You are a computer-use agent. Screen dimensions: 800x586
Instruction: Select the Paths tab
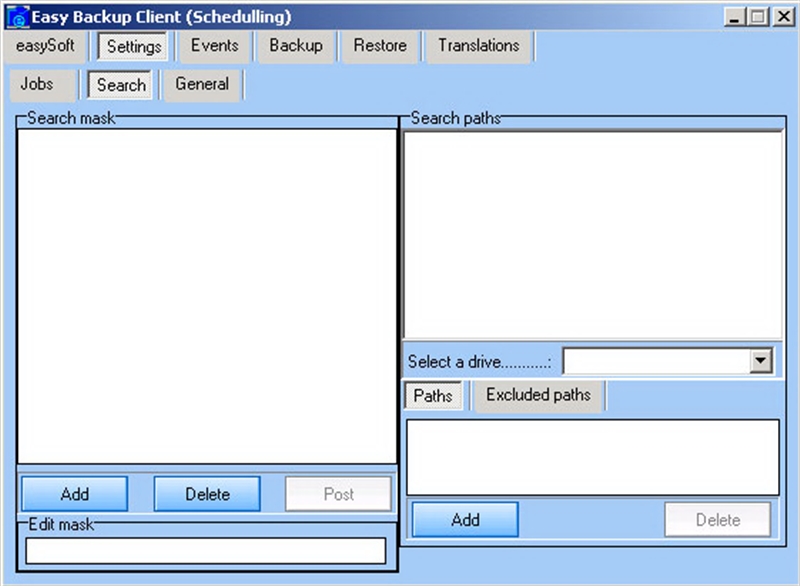coord(433,395)
